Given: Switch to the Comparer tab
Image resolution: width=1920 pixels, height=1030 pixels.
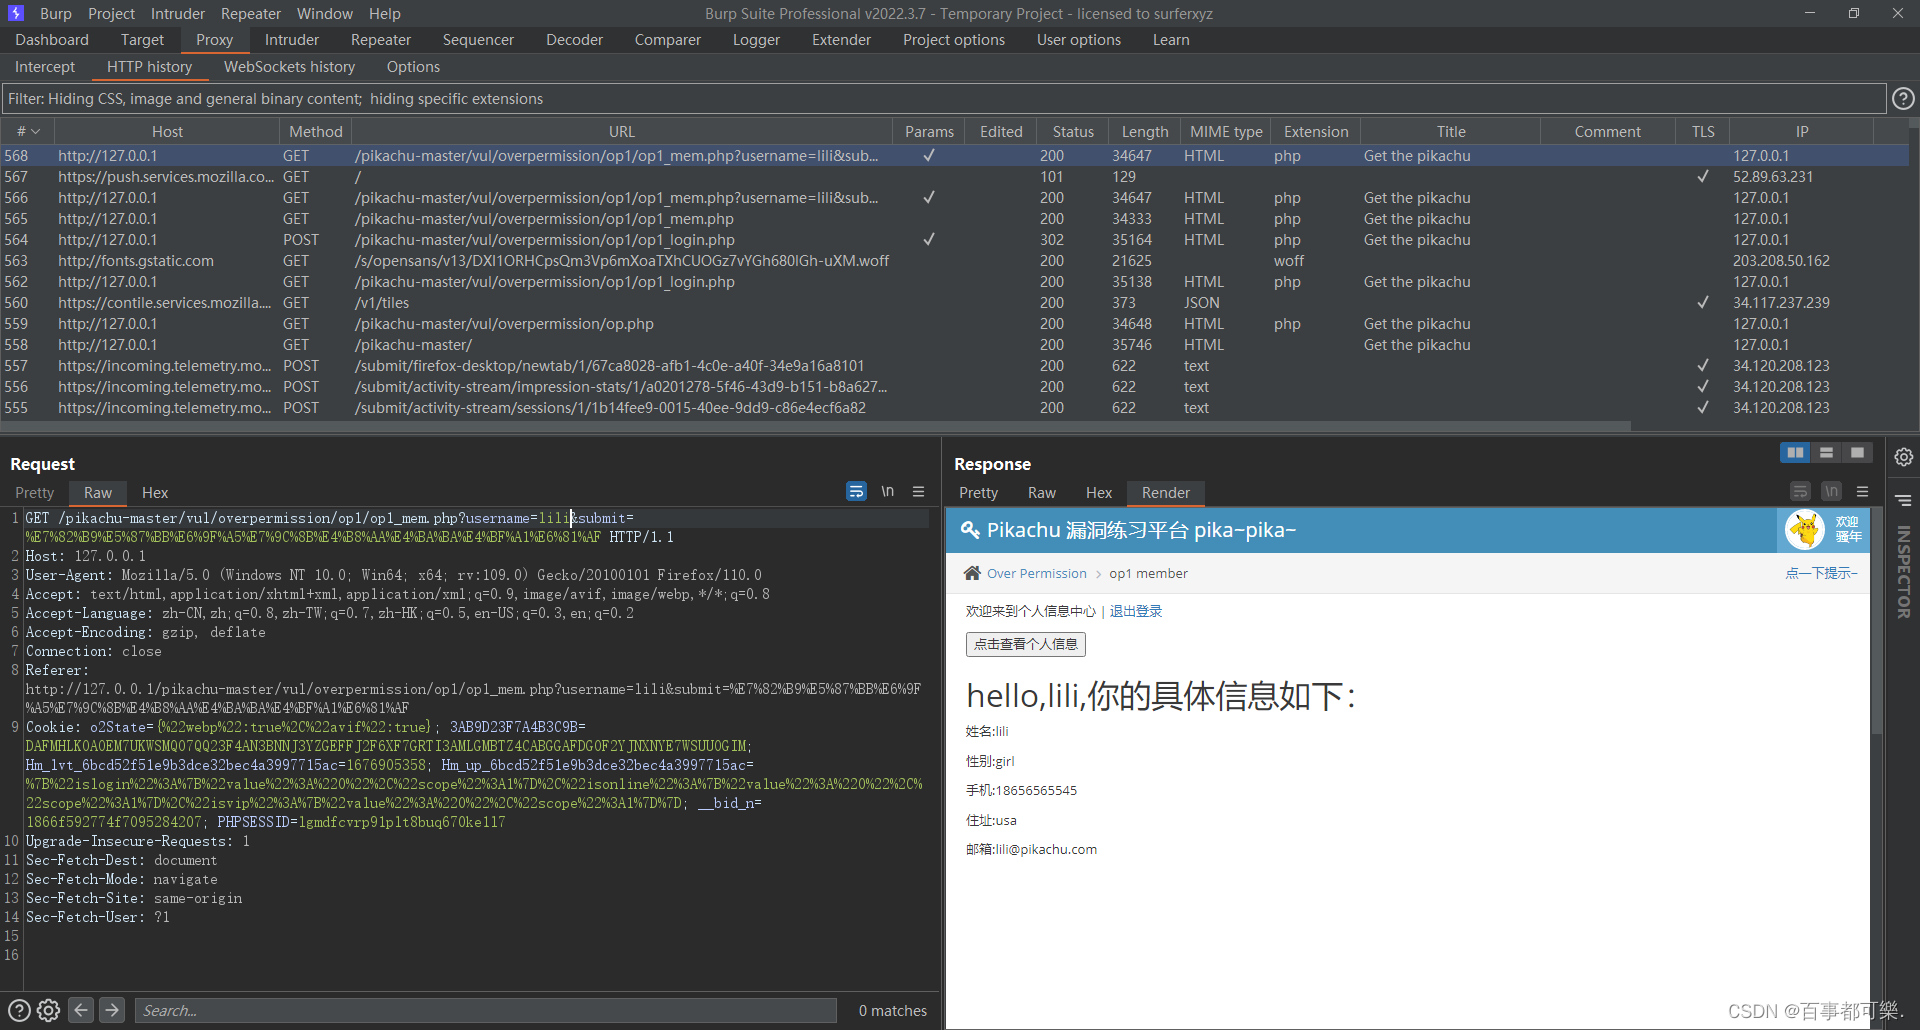Looking at the screenshot, I should 667,40.
